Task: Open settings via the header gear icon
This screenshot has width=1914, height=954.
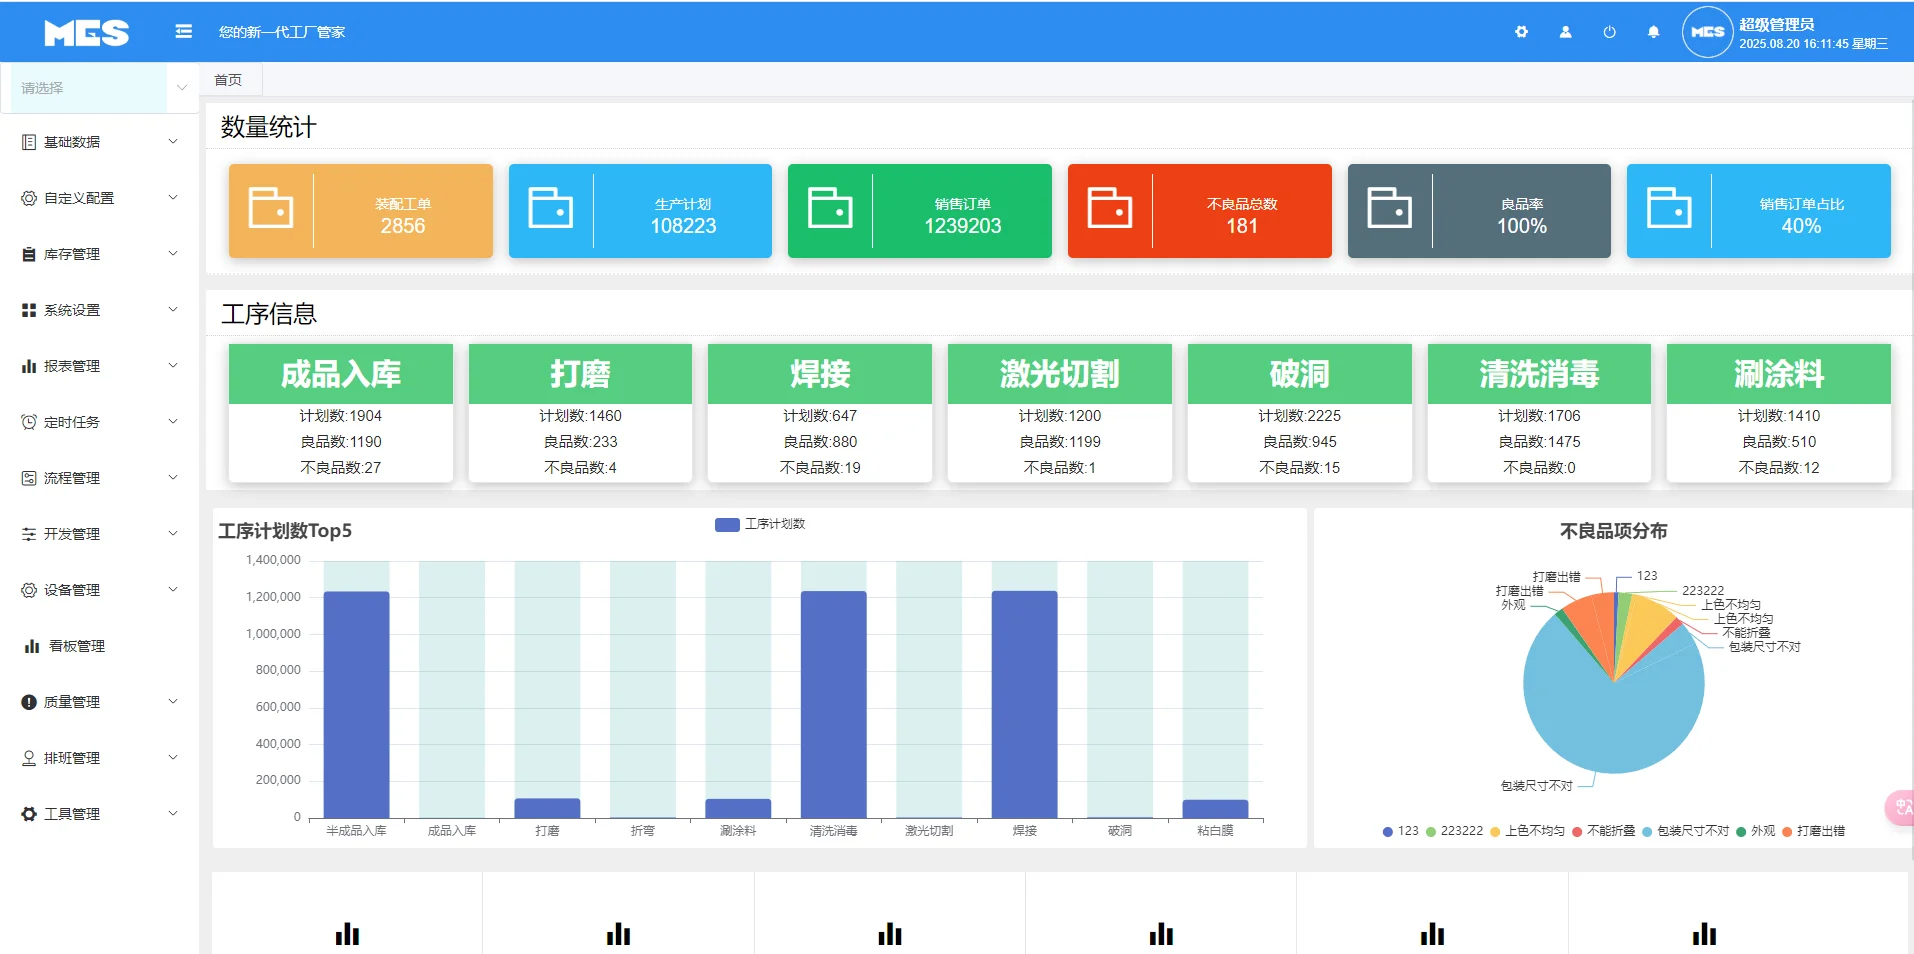Action: 1521,32
